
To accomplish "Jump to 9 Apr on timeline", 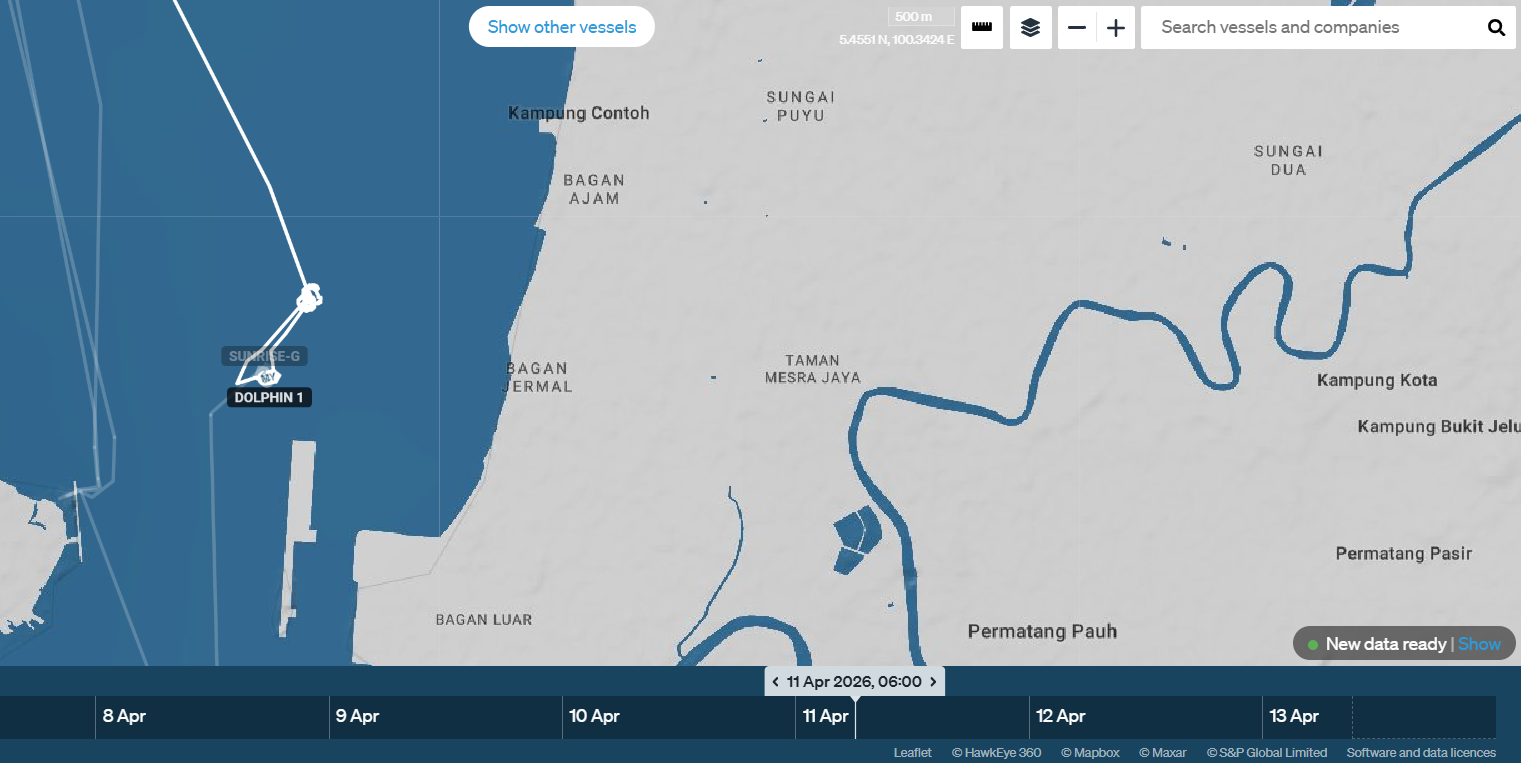I will [x=357, y=716].
